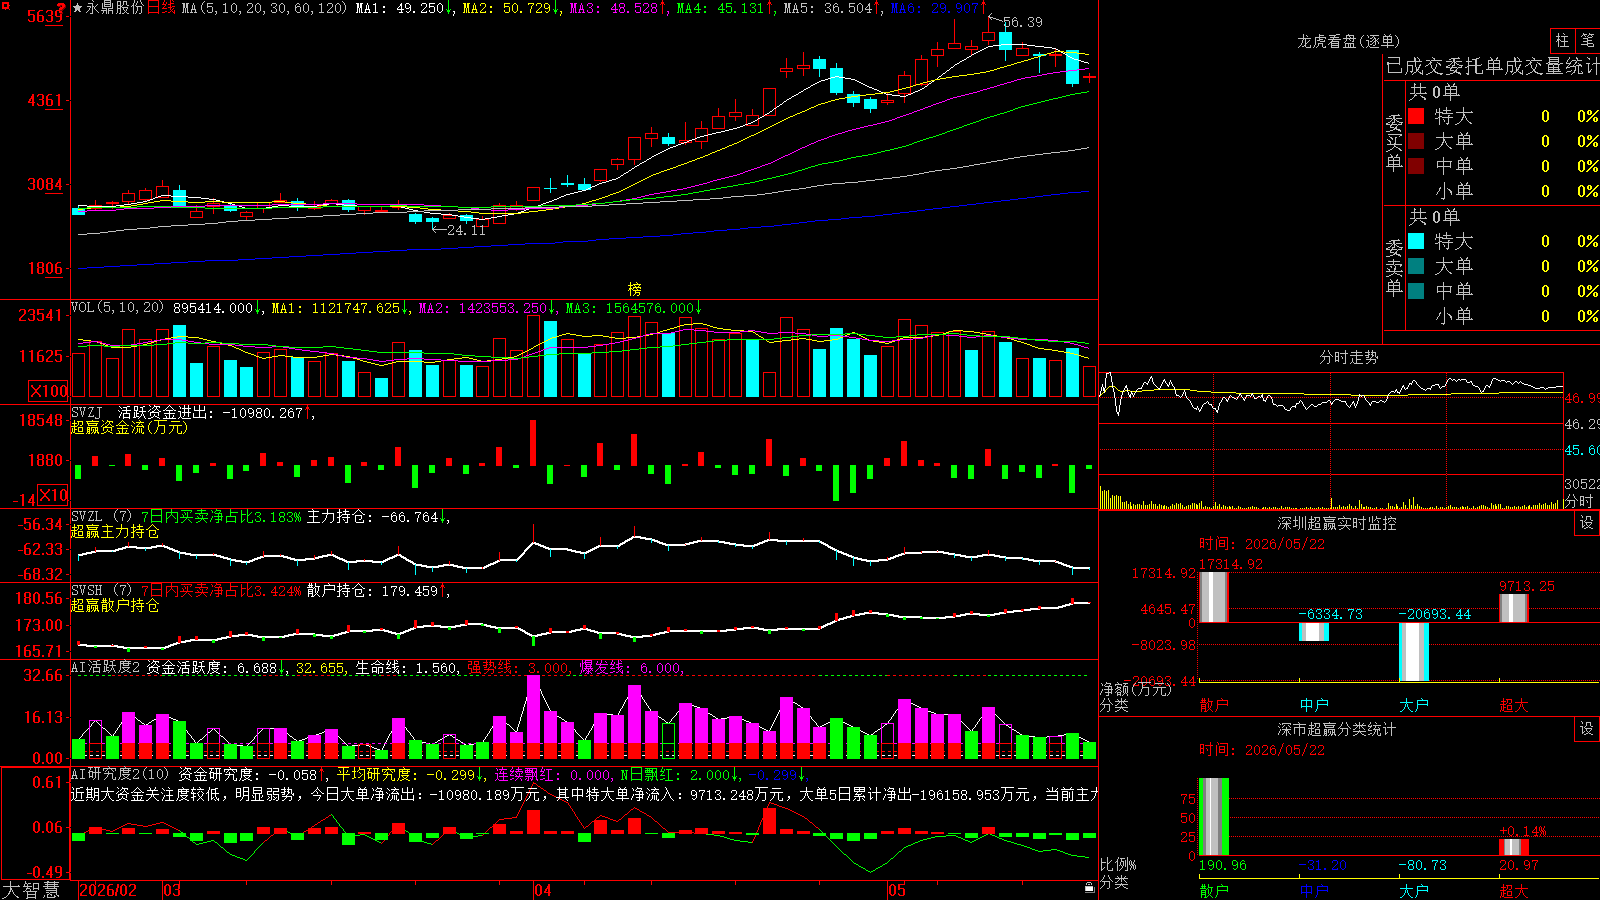
Task: Click the 散户 bar in 深圳超赢实时监控 chart
Action: (1214, 597)
